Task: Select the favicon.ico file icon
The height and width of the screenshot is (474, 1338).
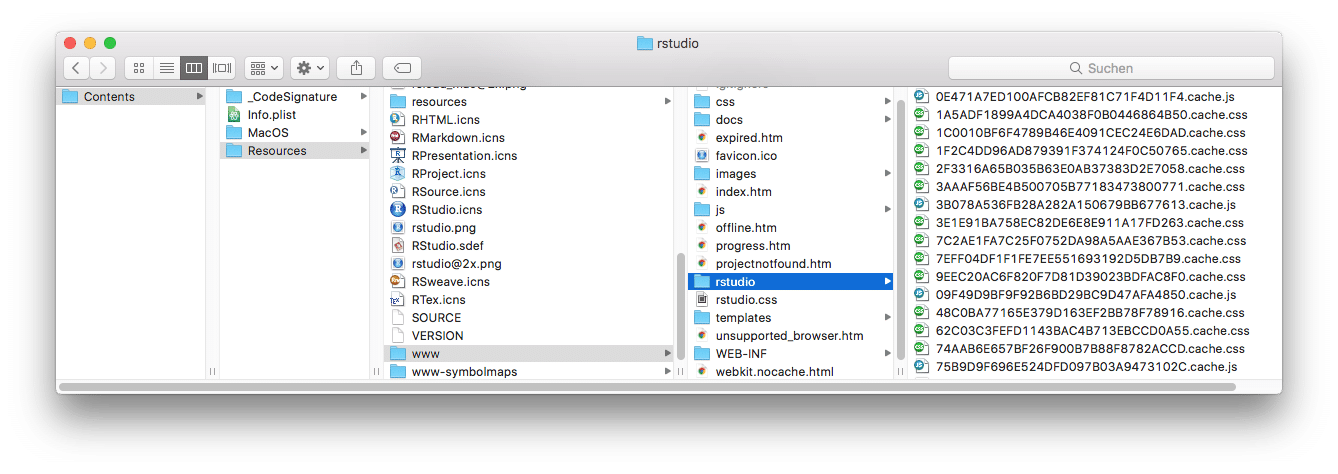Action: click(702, 156)
